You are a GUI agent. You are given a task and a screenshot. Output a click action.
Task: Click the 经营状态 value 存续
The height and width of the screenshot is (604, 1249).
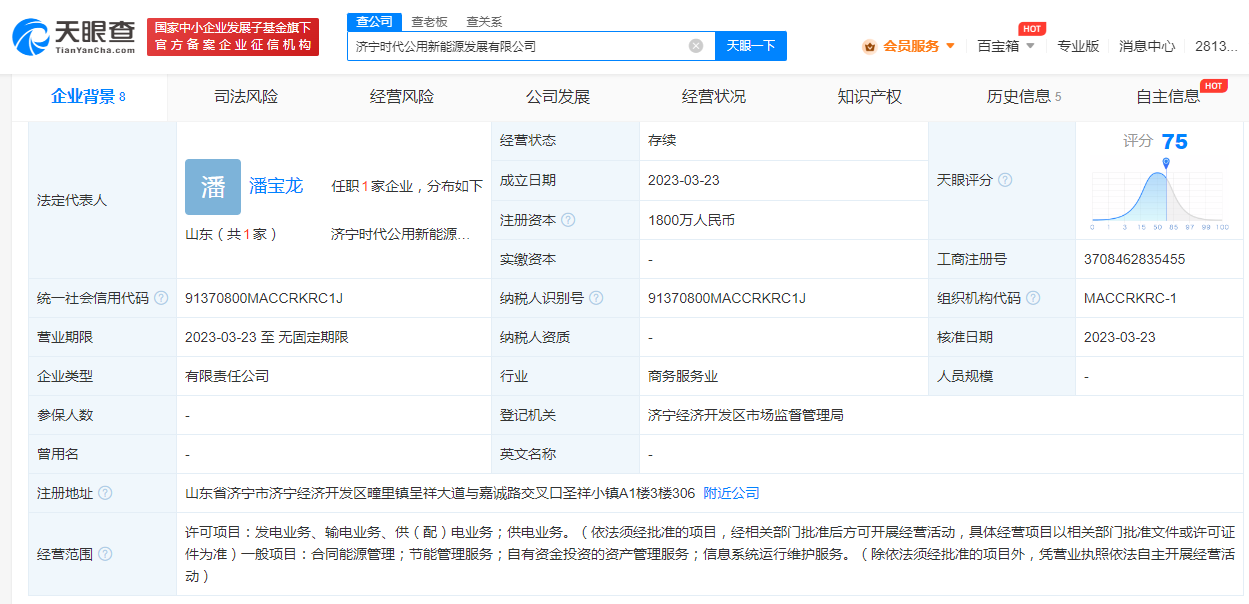pyautogui.click(x=662, y=140)
